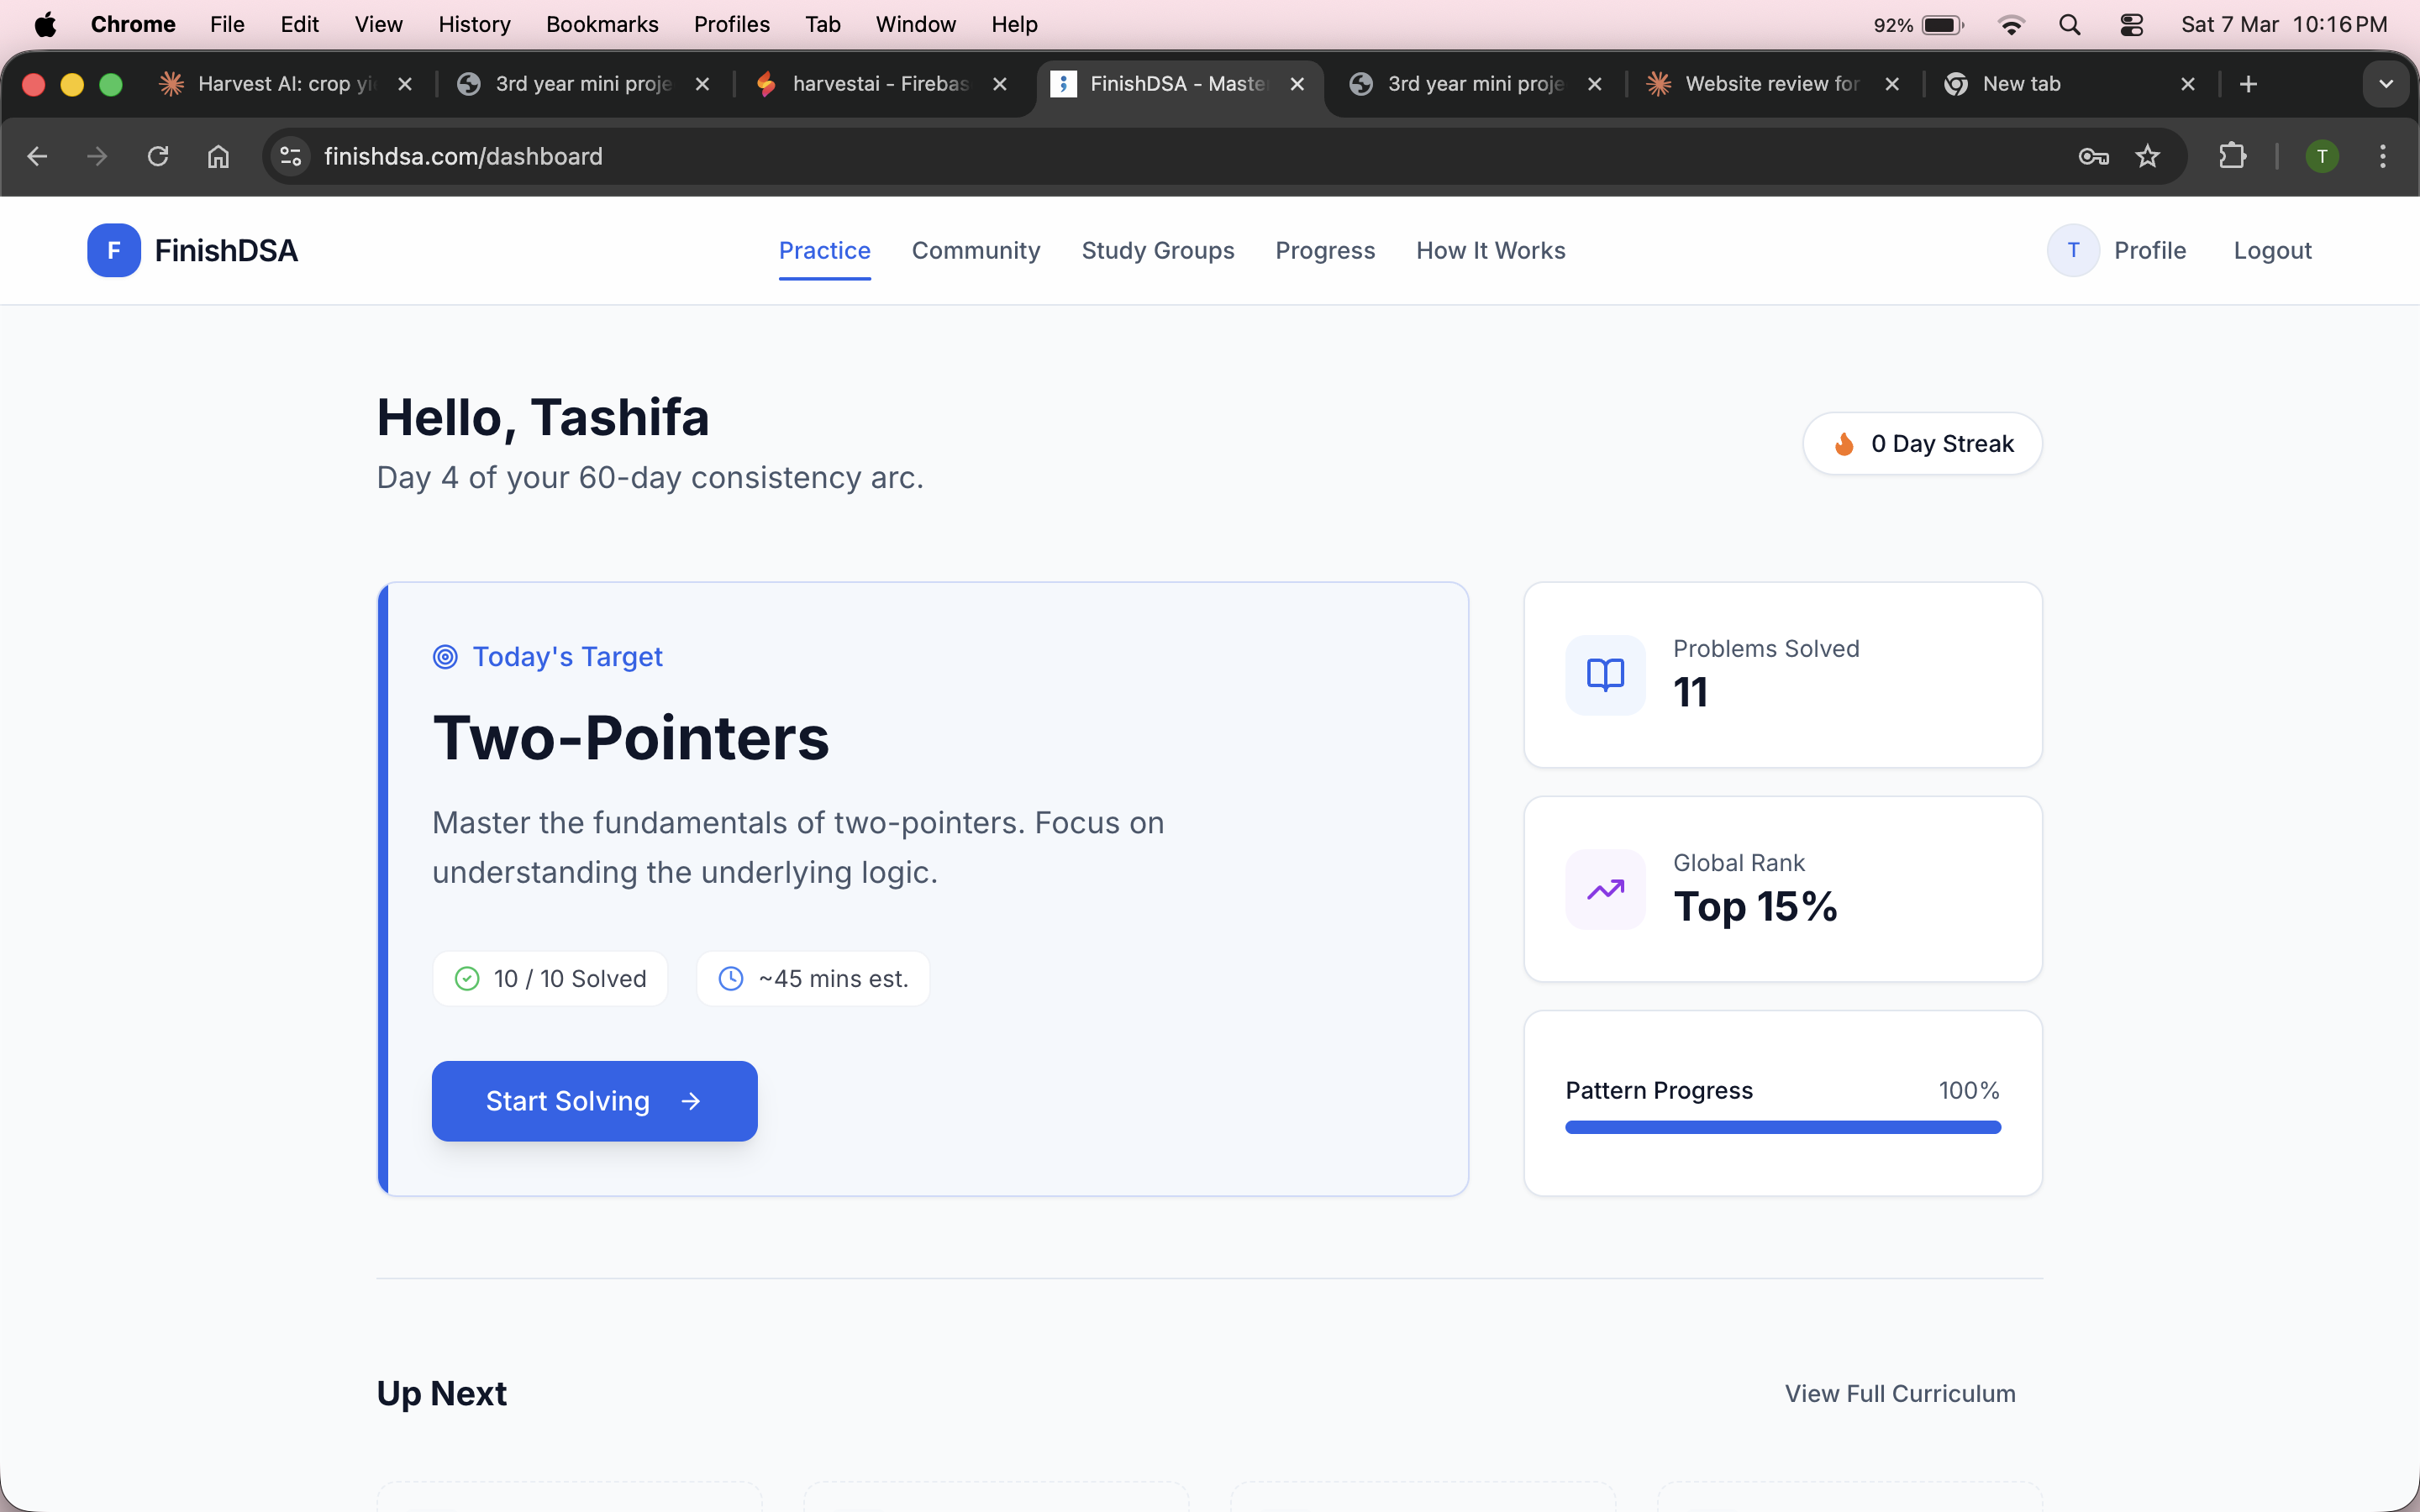Click the address bar URL field
Image resolution: width=2420 pixels, height=1512 pixels.
point(600,156)
